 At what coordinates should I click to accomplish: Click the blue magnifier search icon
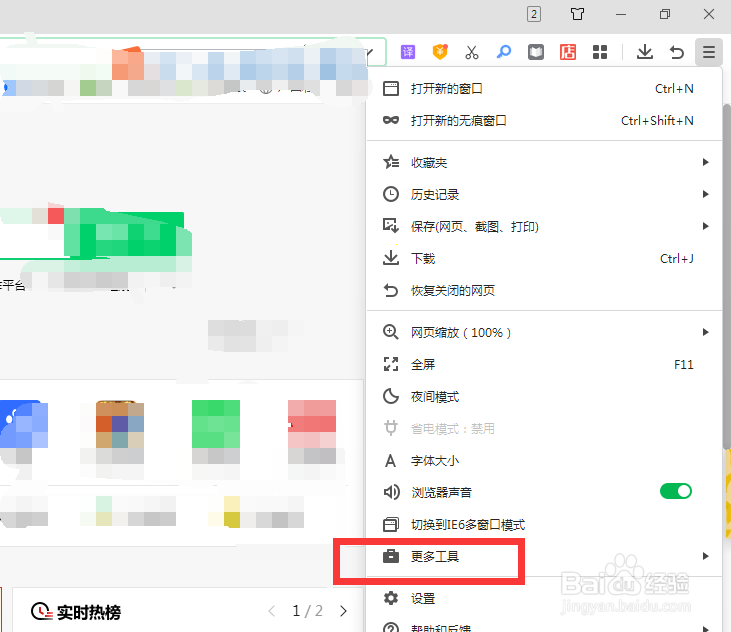503,52
